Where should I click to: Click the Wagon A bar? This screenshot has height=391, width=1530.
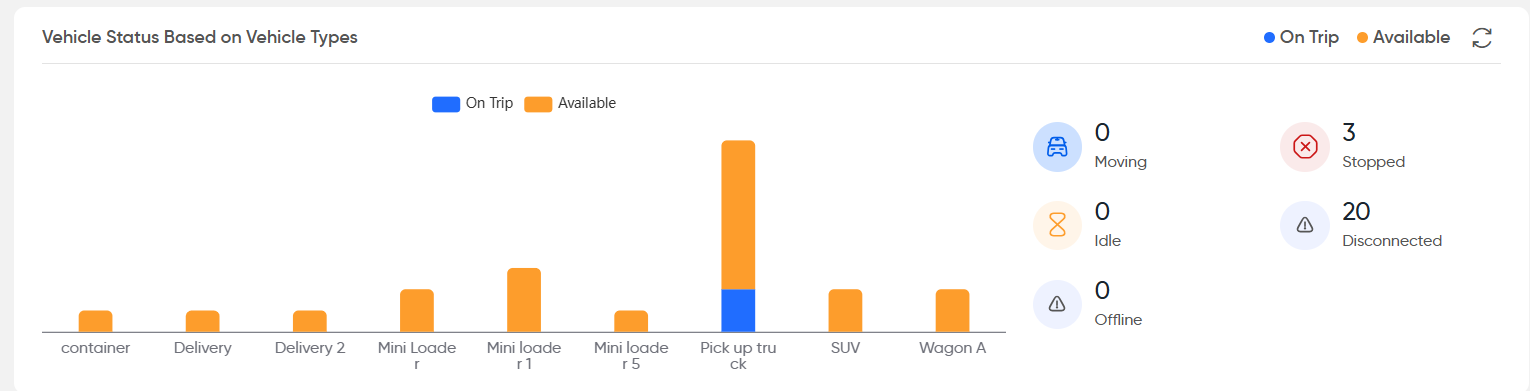(952, 311)
